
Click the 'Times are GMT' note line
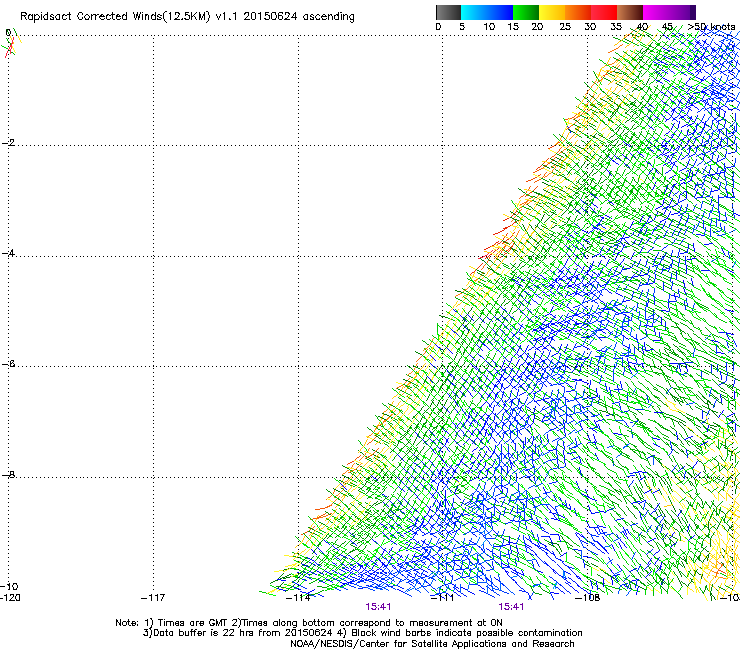pos(309,623)
